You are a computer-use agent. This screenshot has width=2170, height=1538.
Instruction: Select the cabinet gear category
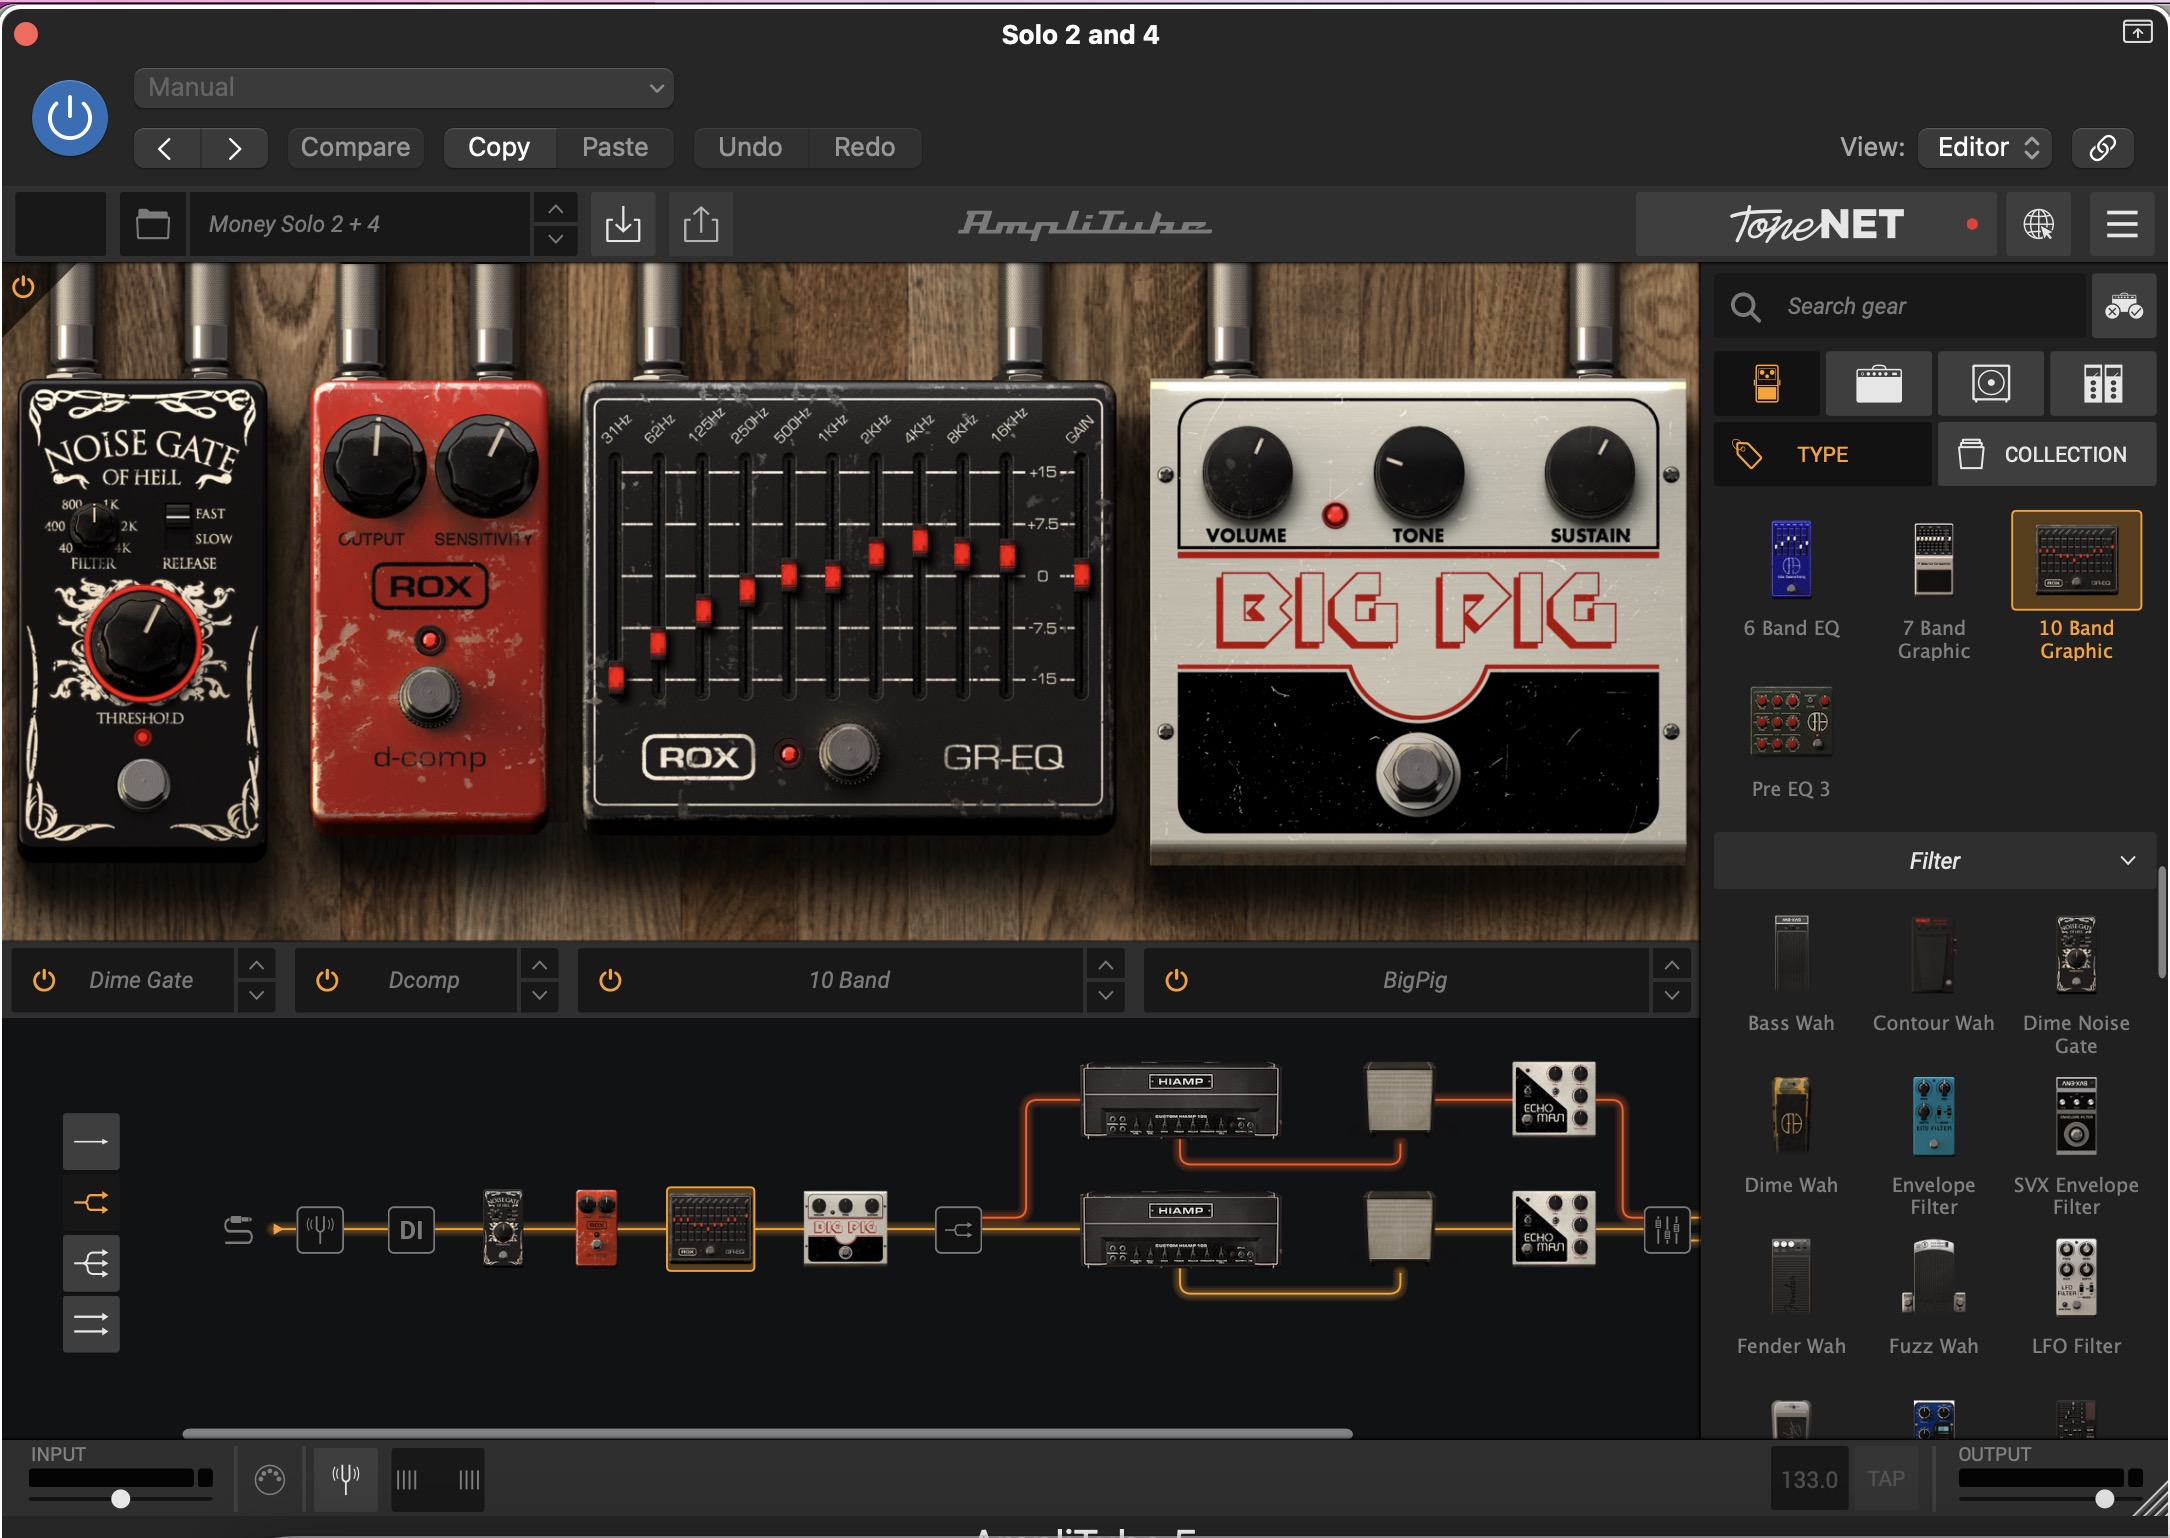[1991, 383]
